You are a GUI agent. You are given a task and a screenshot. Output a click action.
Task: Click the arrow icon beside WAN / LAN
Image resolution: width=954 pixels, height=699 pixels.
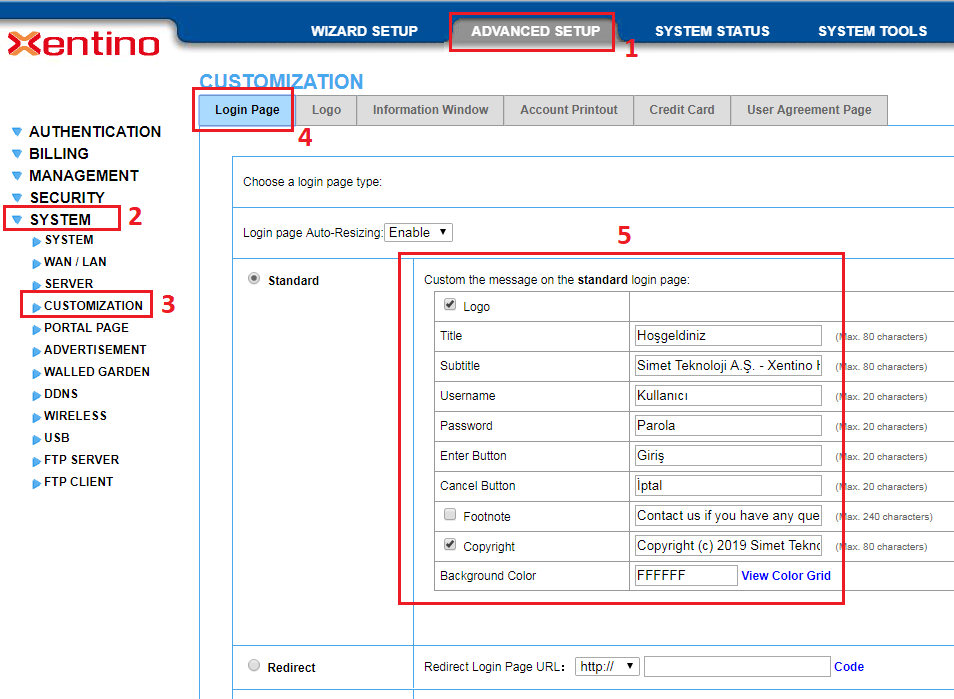click(37, 263)
